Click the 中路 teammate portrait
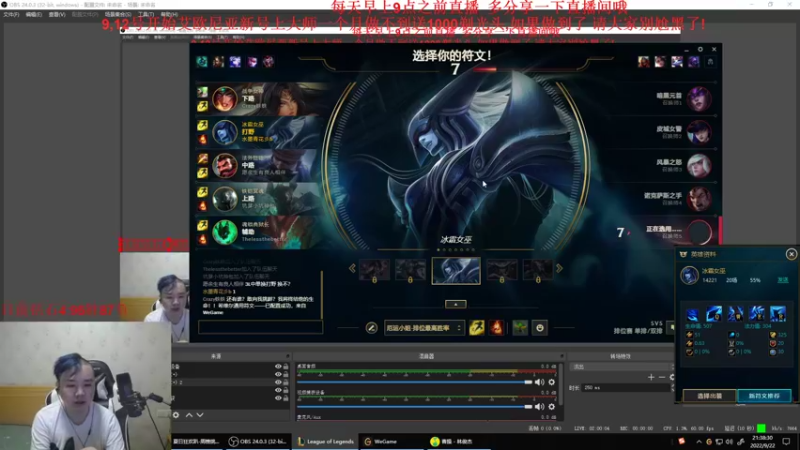 coord(224,165)
